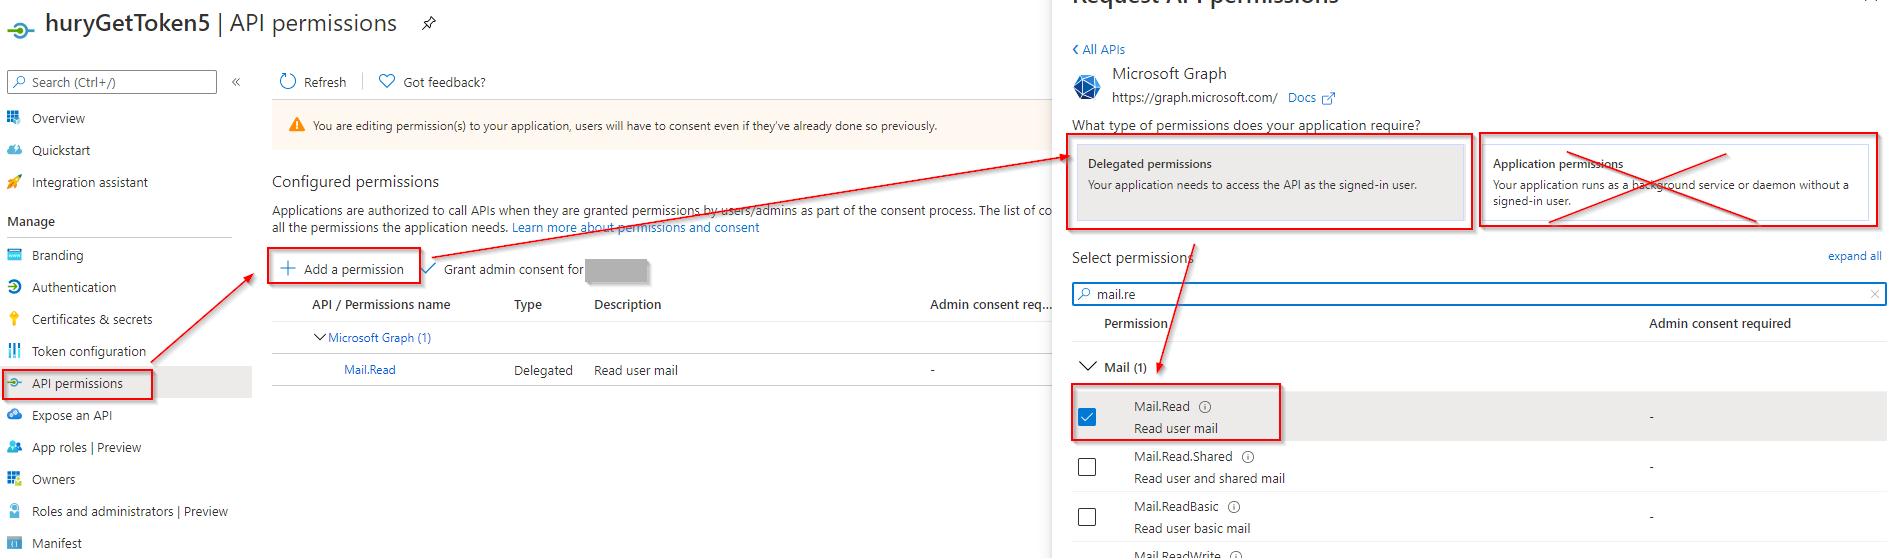The height and width of the screenshot is (558, 1889).
Task: Open Token configuration page
Action: coord(89,351)
